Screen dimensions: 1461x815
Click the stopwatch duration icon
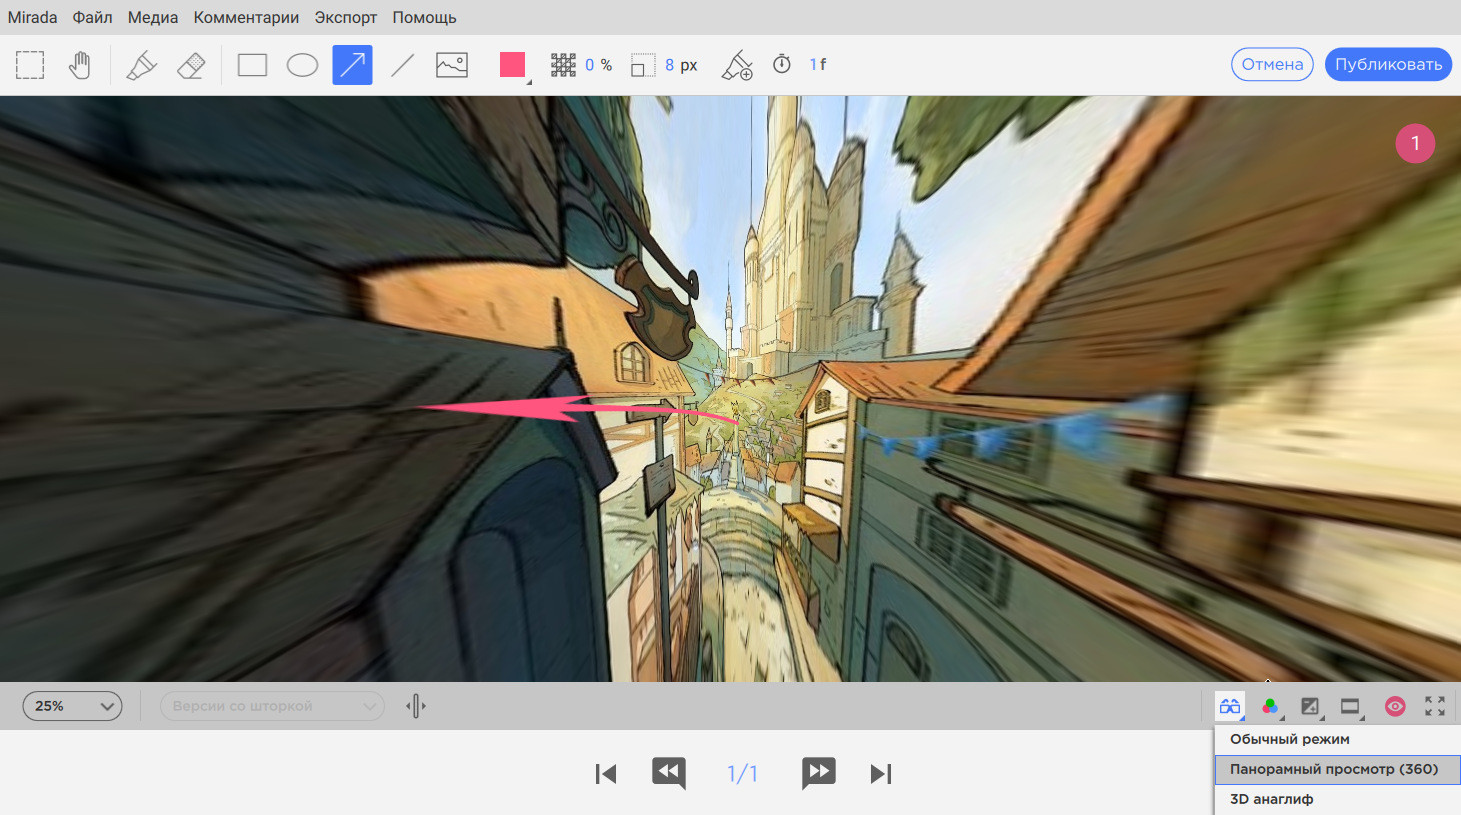point(782,64)
